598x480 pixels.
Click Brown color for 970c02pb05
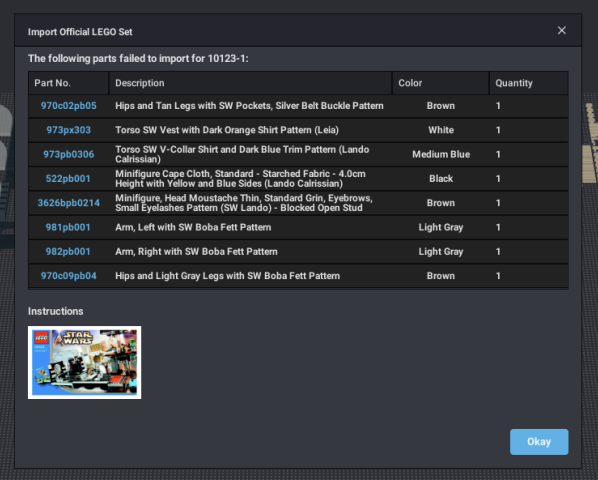[441, 106]
